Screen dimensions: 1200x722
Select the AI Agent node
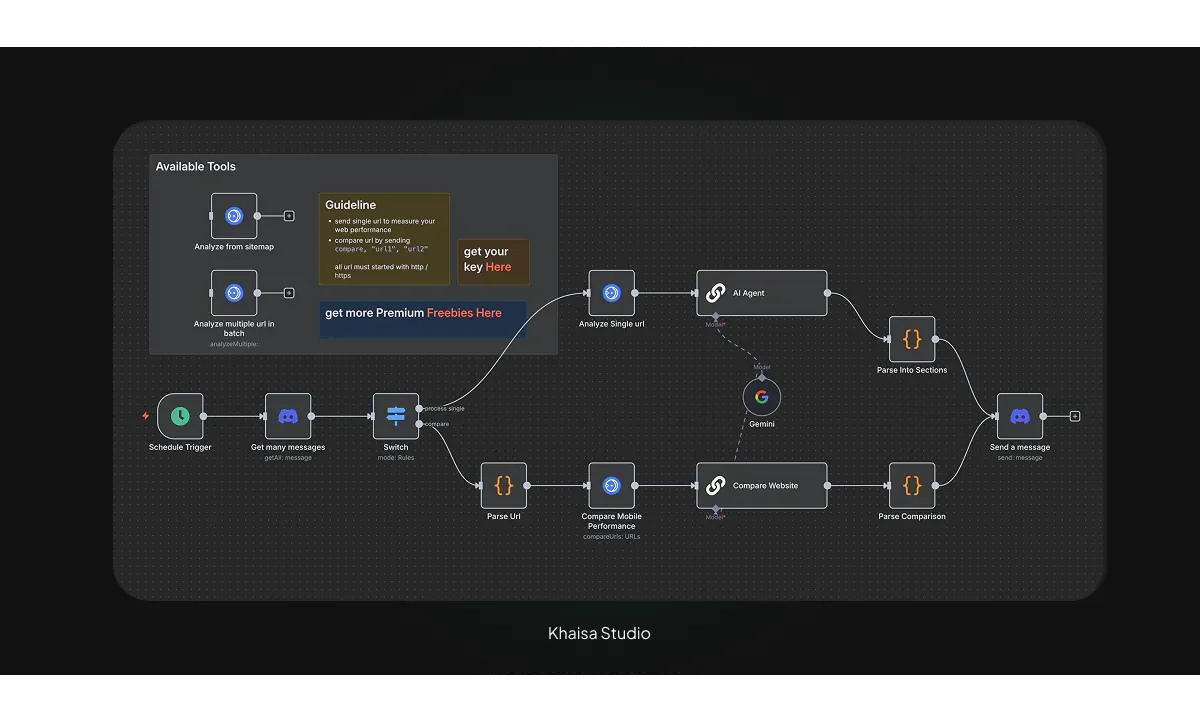(762, 293)
